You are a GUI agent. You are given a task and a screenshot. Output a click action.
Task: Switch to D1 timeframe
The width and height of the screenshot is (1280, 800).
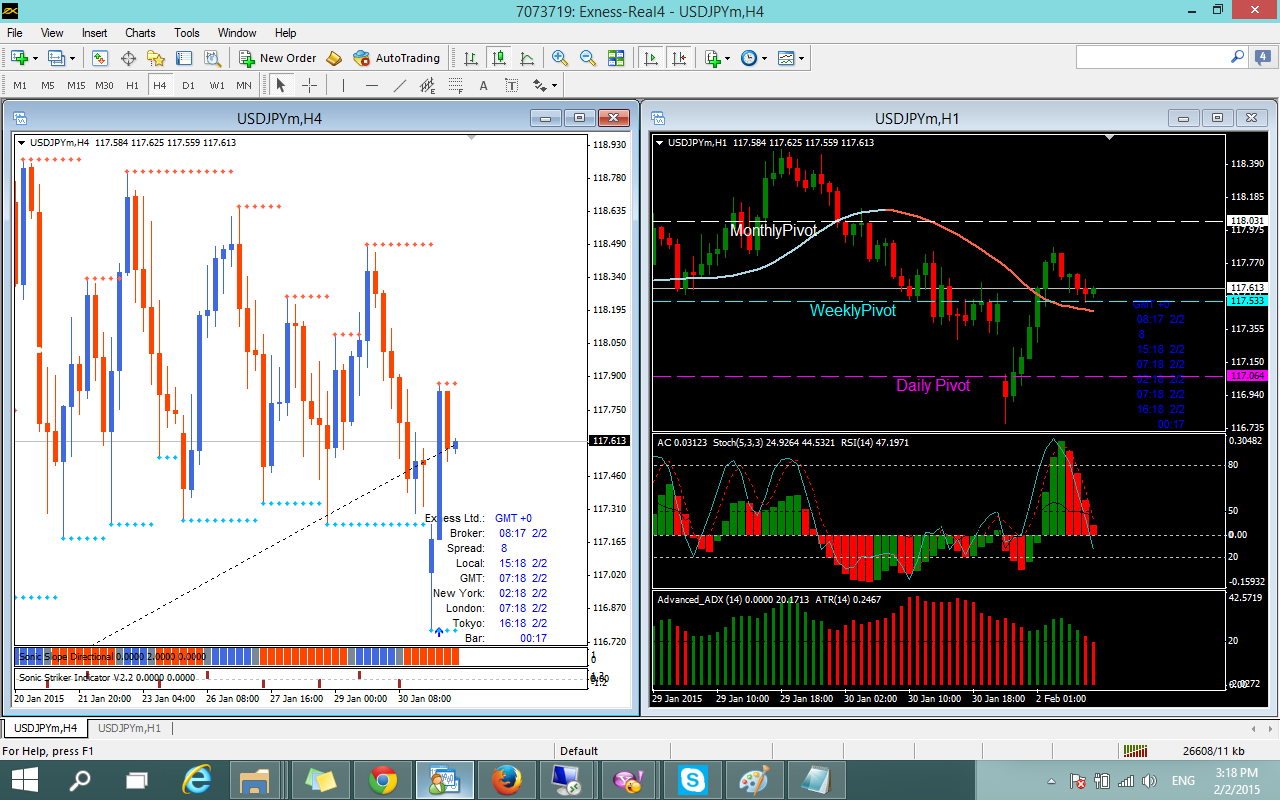[188, 85]
